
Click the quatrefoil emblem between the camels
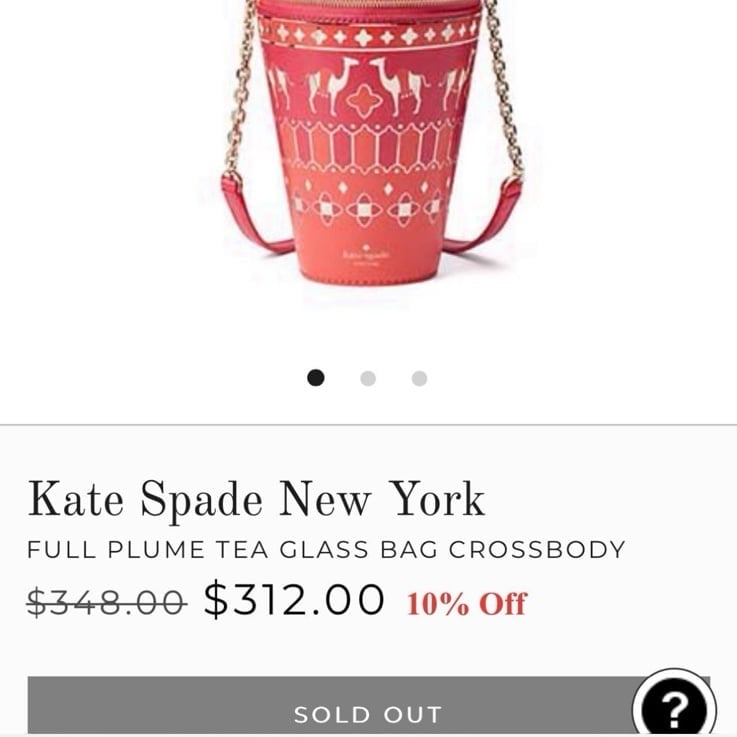click(363, 100)
